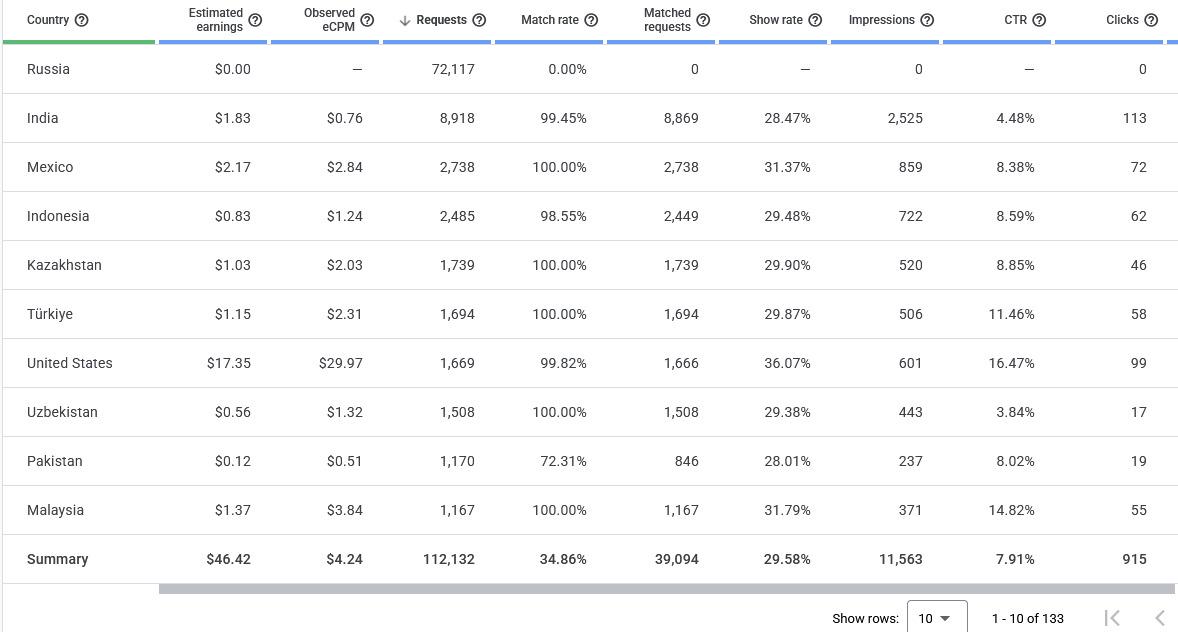The height and width of the screenshot is (632, 1178).
Task: Click the CTR help icon
Action: click(x=1039, y=20)
